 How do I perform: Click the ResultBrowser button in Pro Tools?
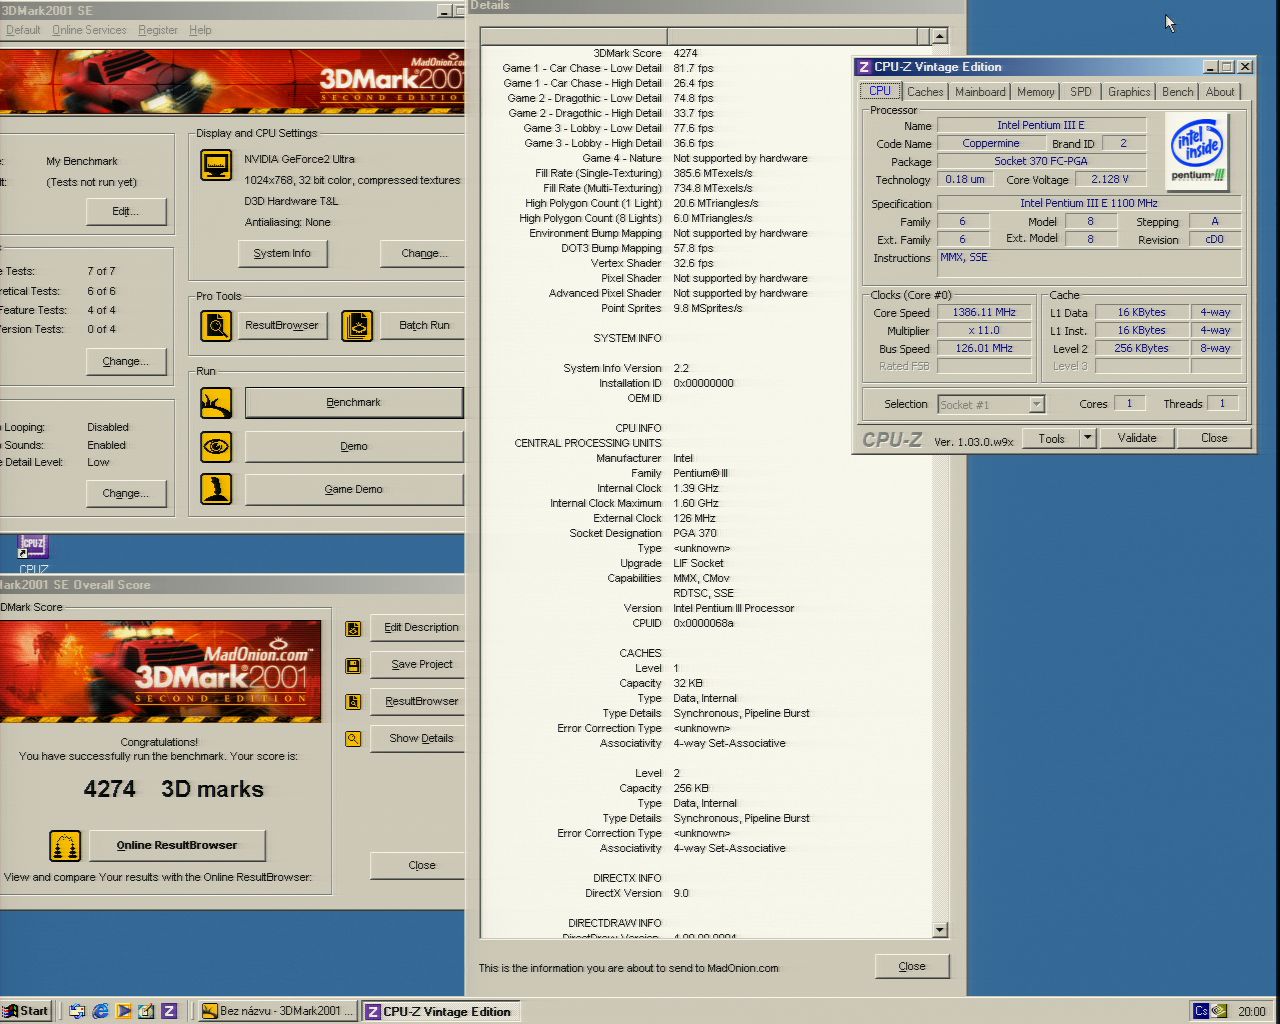pos(282,326)
